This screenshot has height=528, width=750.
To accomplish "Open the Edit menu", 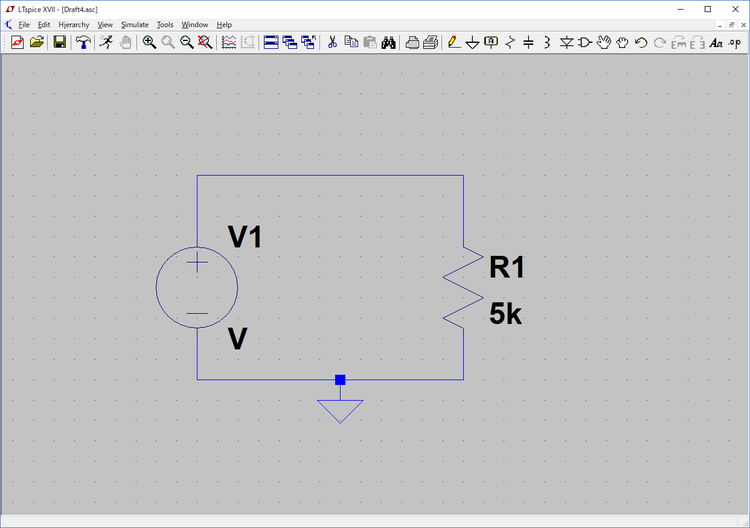I will pos(44,24).
